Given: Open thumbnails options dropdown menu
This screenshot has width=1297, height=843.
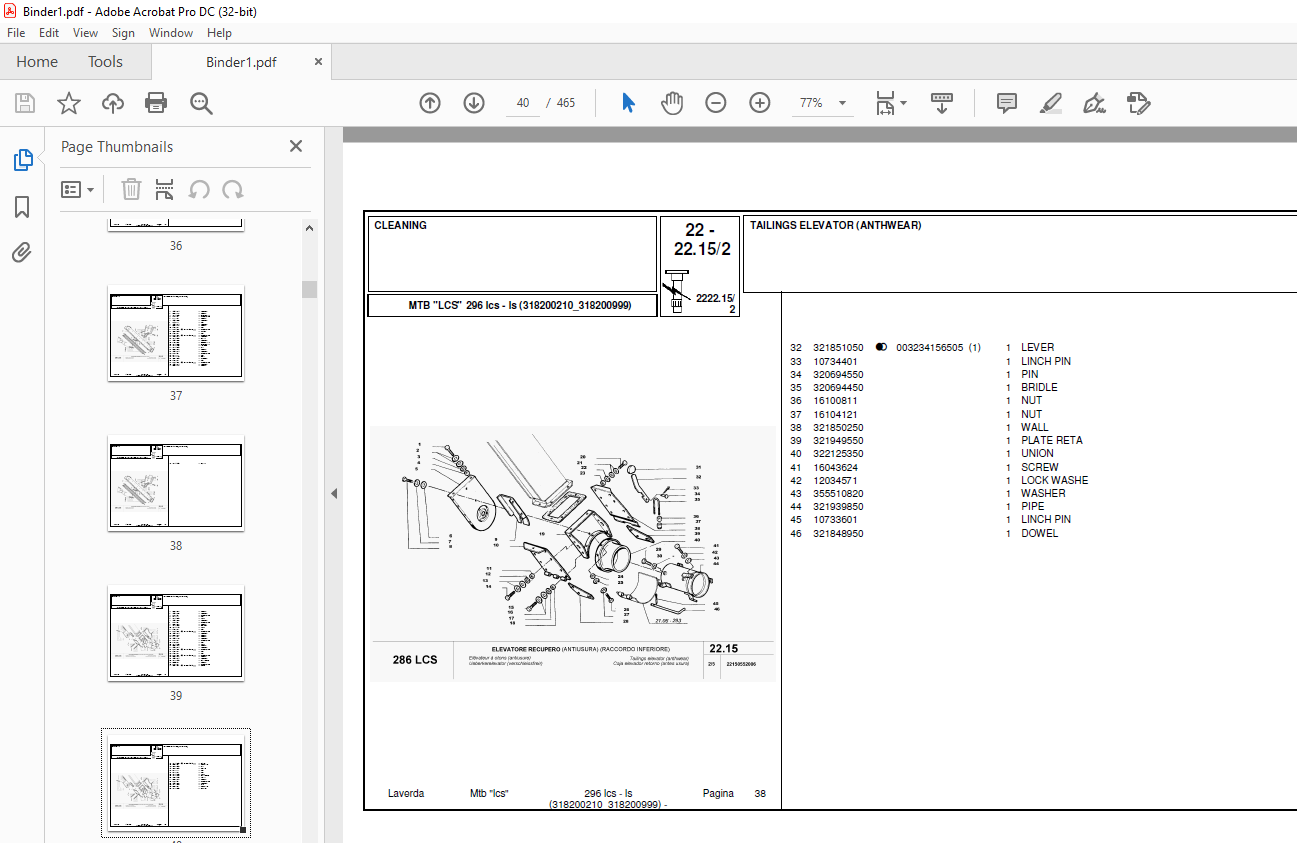Looking at the screenshot, I should (x=78, y=189).
